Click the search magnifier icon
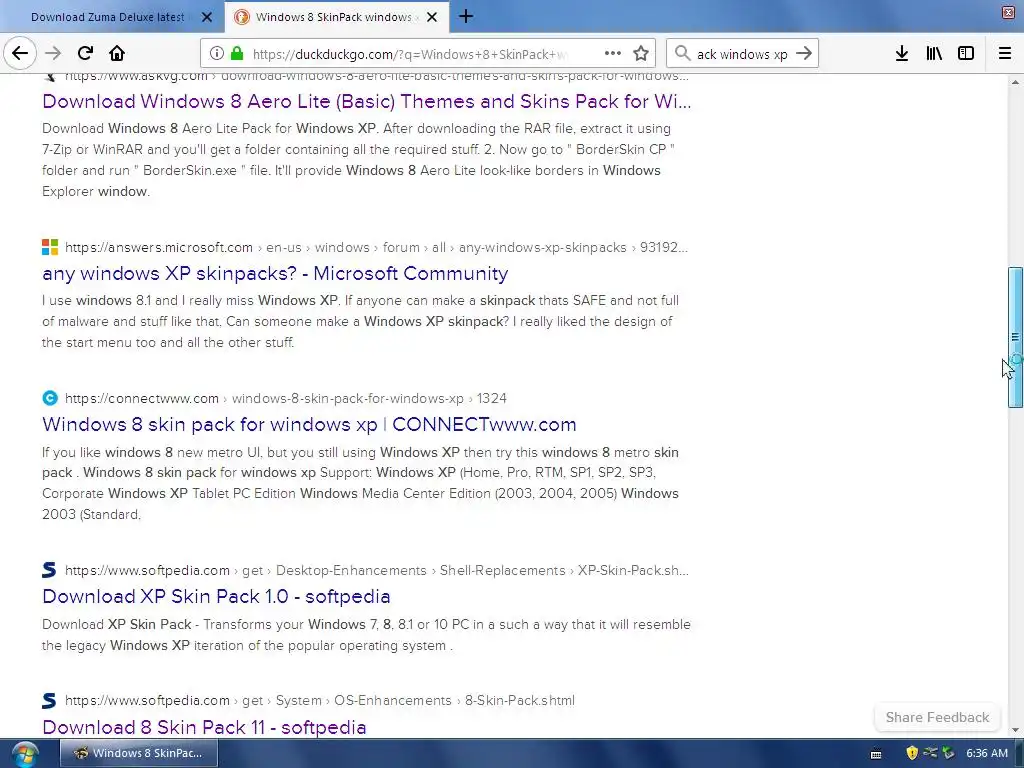The width and height of the screenshot is (1024, 768). click(682, 54)
